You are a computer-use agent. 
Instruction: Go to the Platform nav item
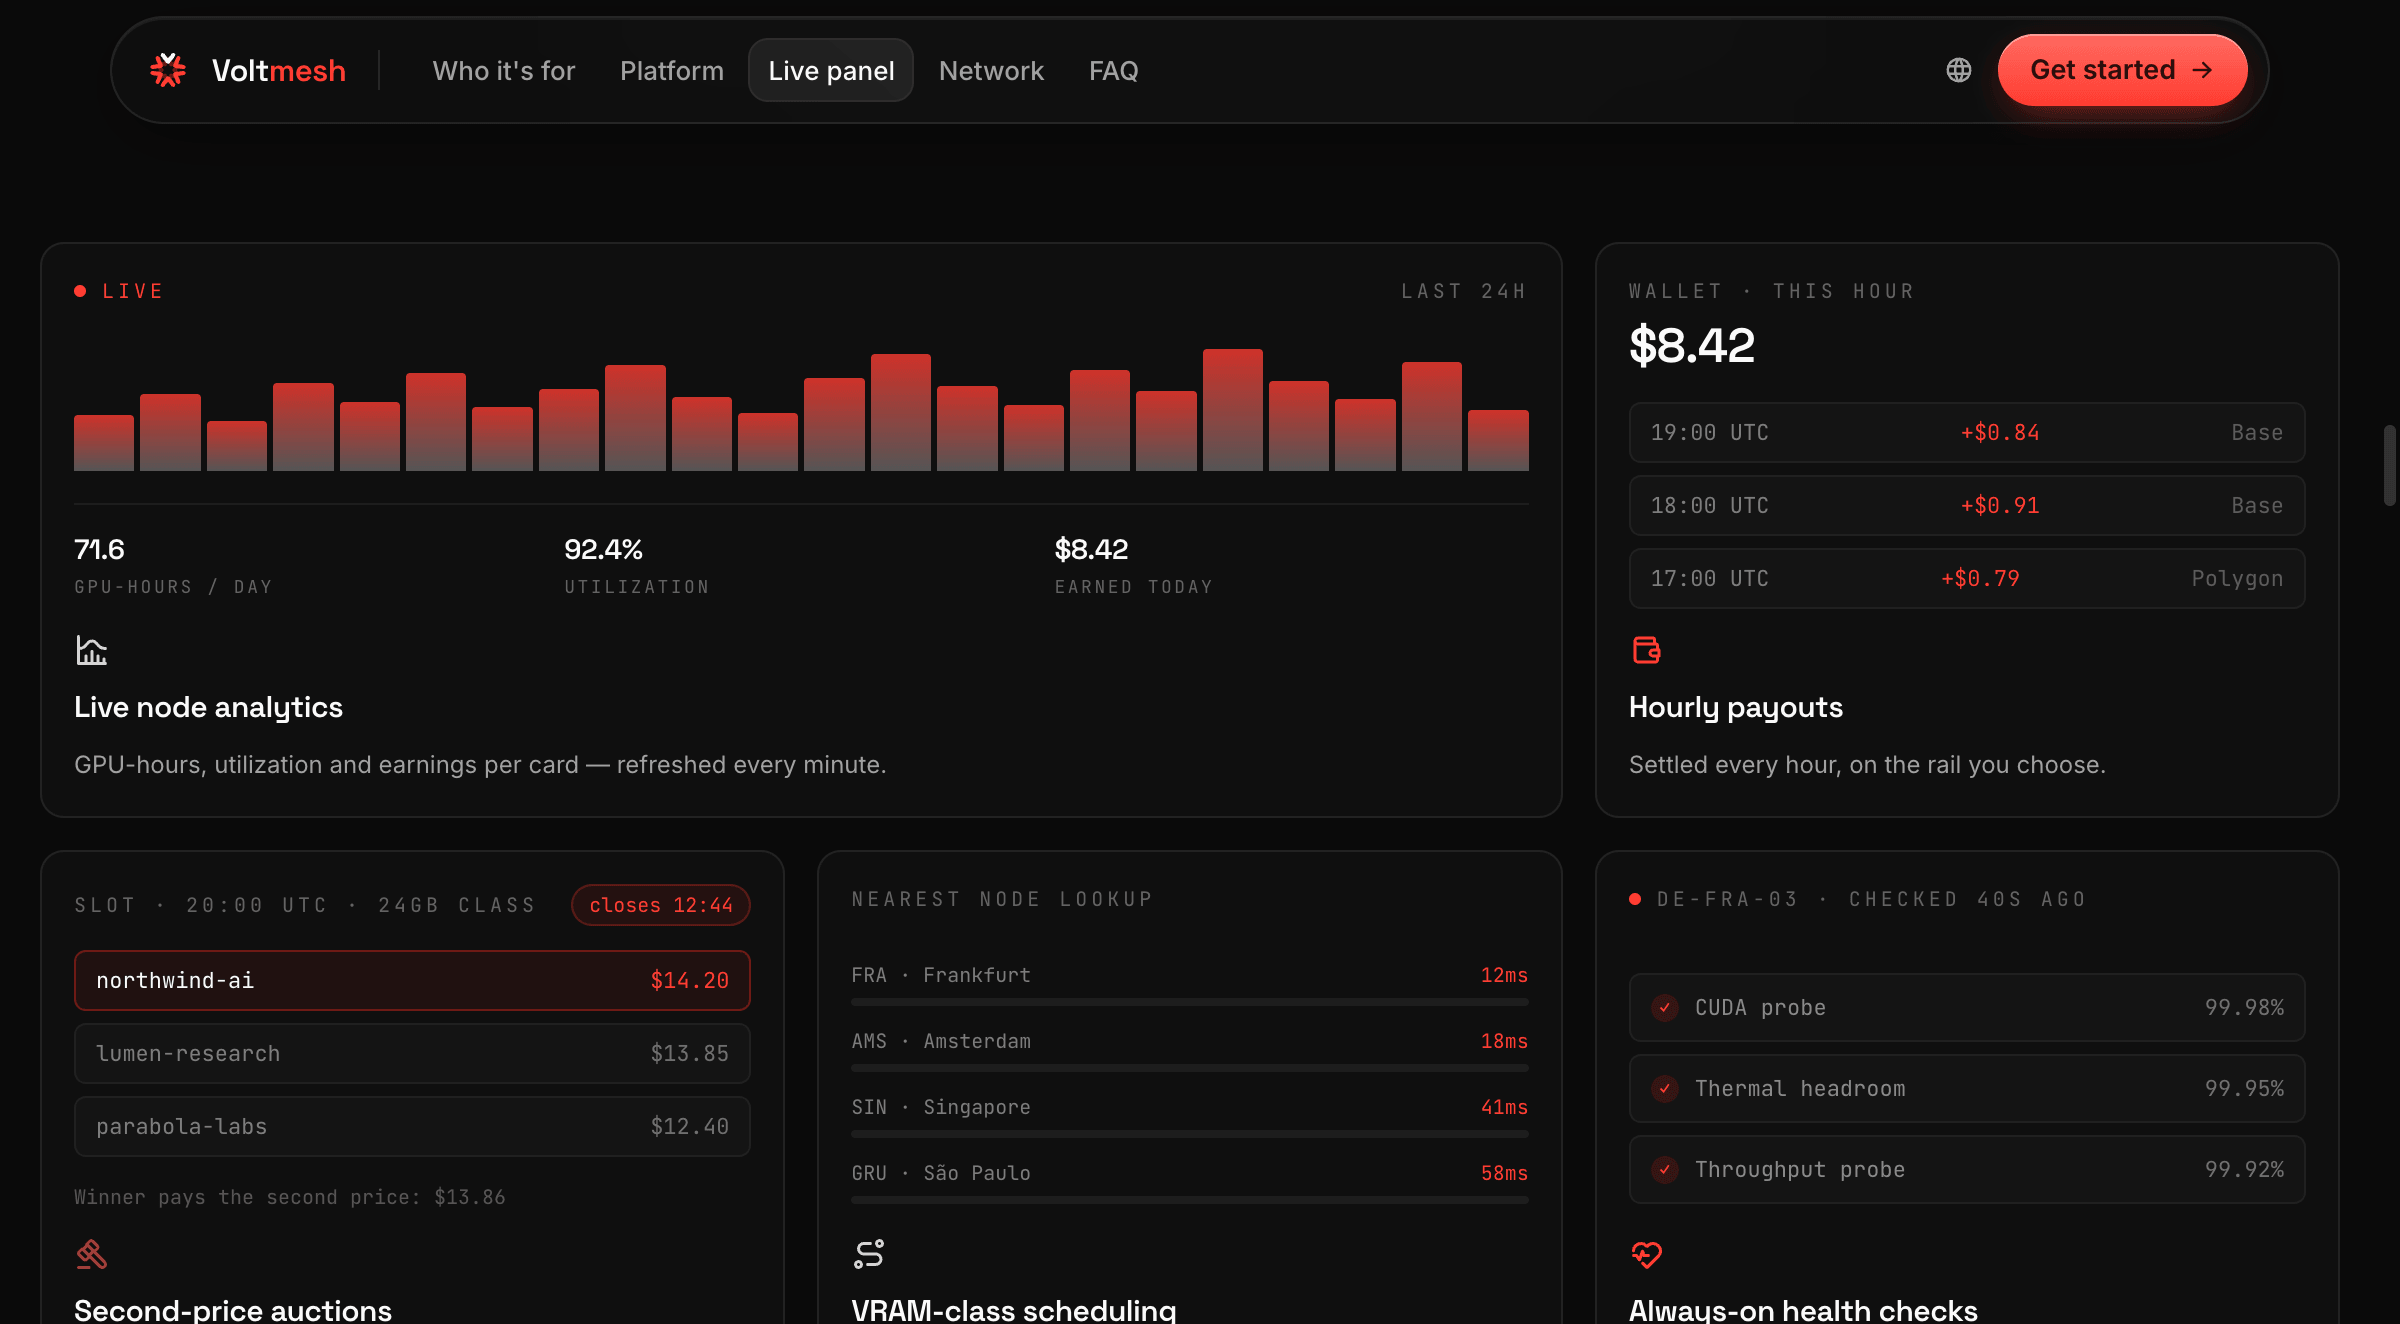coord(672,70)
